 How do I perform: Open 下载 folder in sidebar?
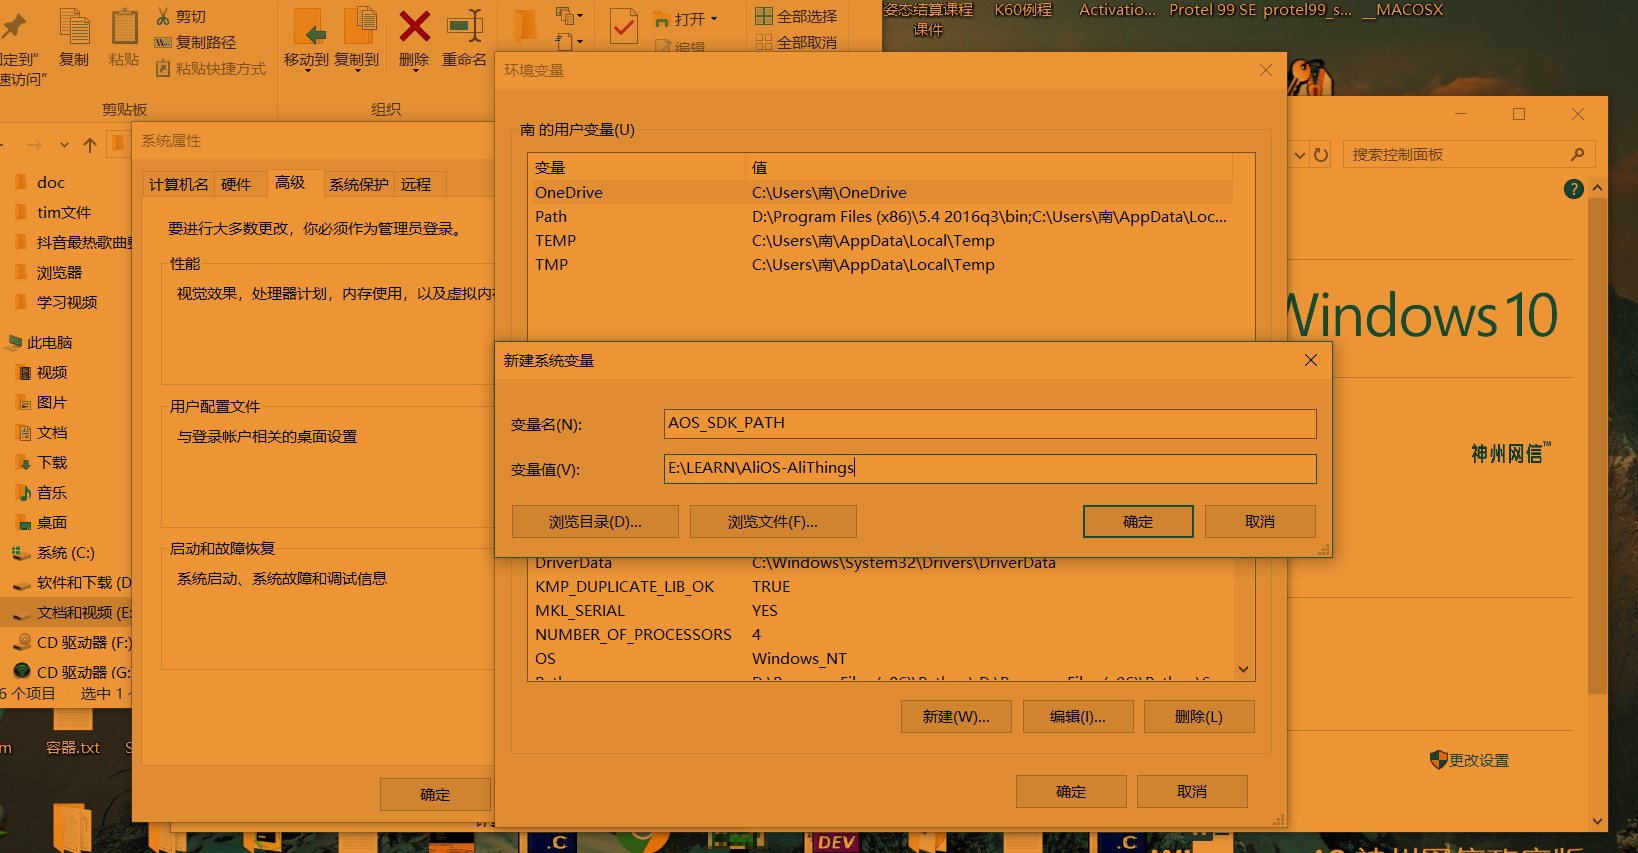[51, 462]
